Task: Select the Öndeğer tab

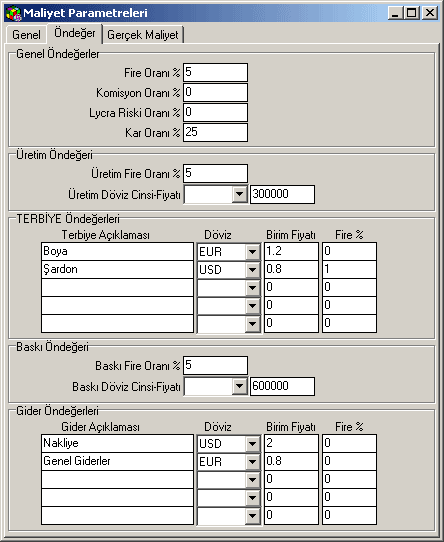Action: tap(74, 33)
